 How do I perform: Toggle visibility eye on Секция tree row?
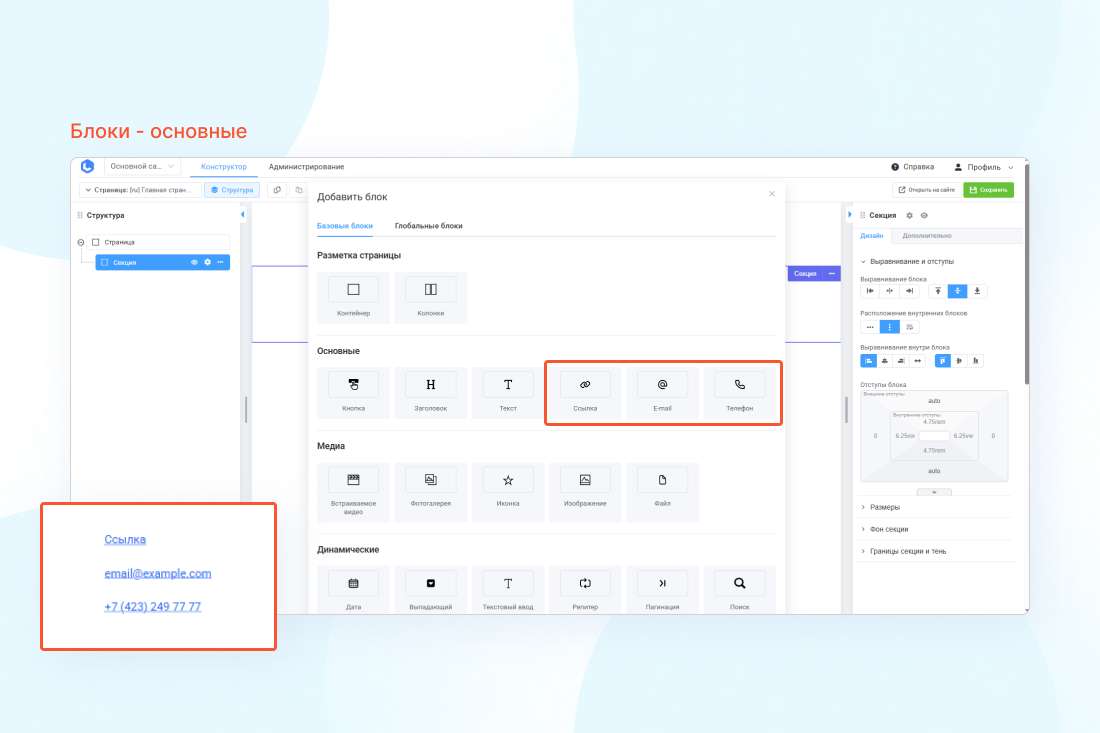click(x=194, y=262)
